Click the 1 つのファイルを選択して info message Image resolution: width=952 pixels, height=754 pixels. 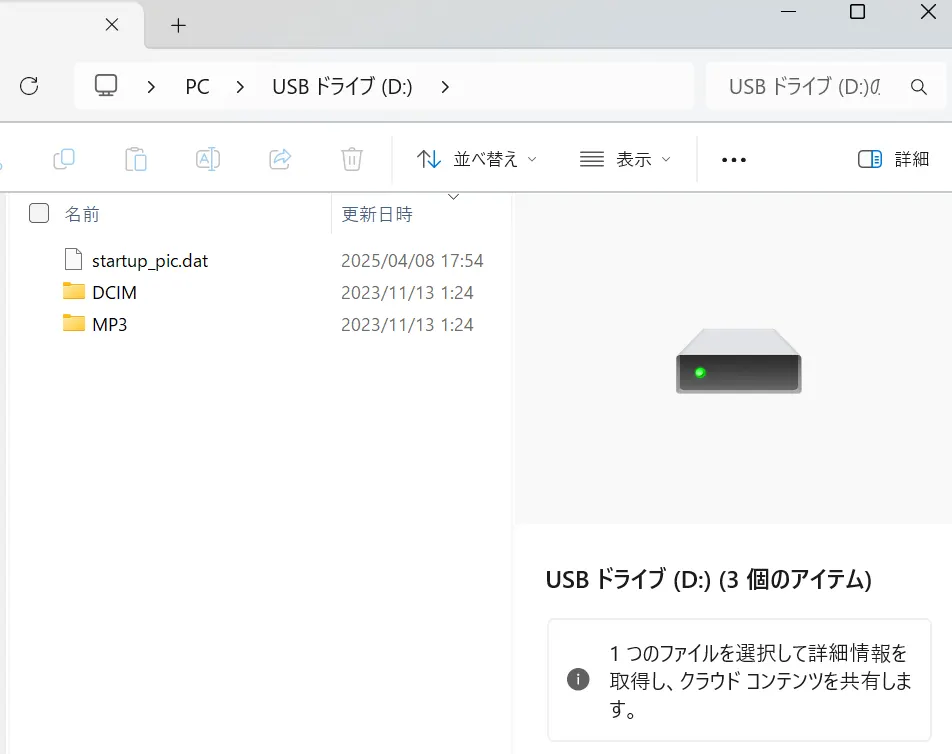pos(761,681)
